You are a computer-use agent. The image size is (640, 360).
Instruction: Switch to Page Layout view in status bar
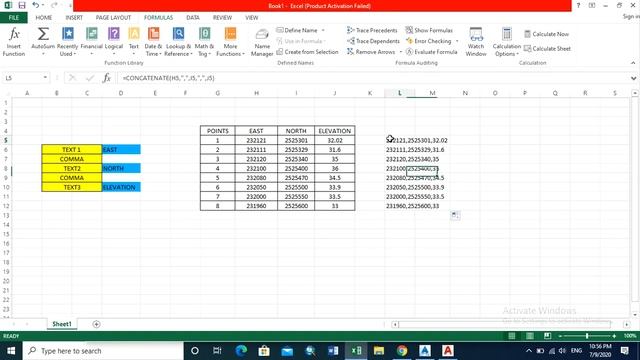530,336
